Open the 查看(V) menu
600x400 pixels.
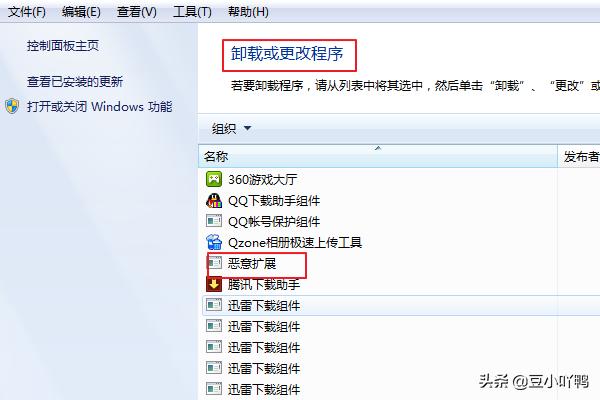point(137,12)
